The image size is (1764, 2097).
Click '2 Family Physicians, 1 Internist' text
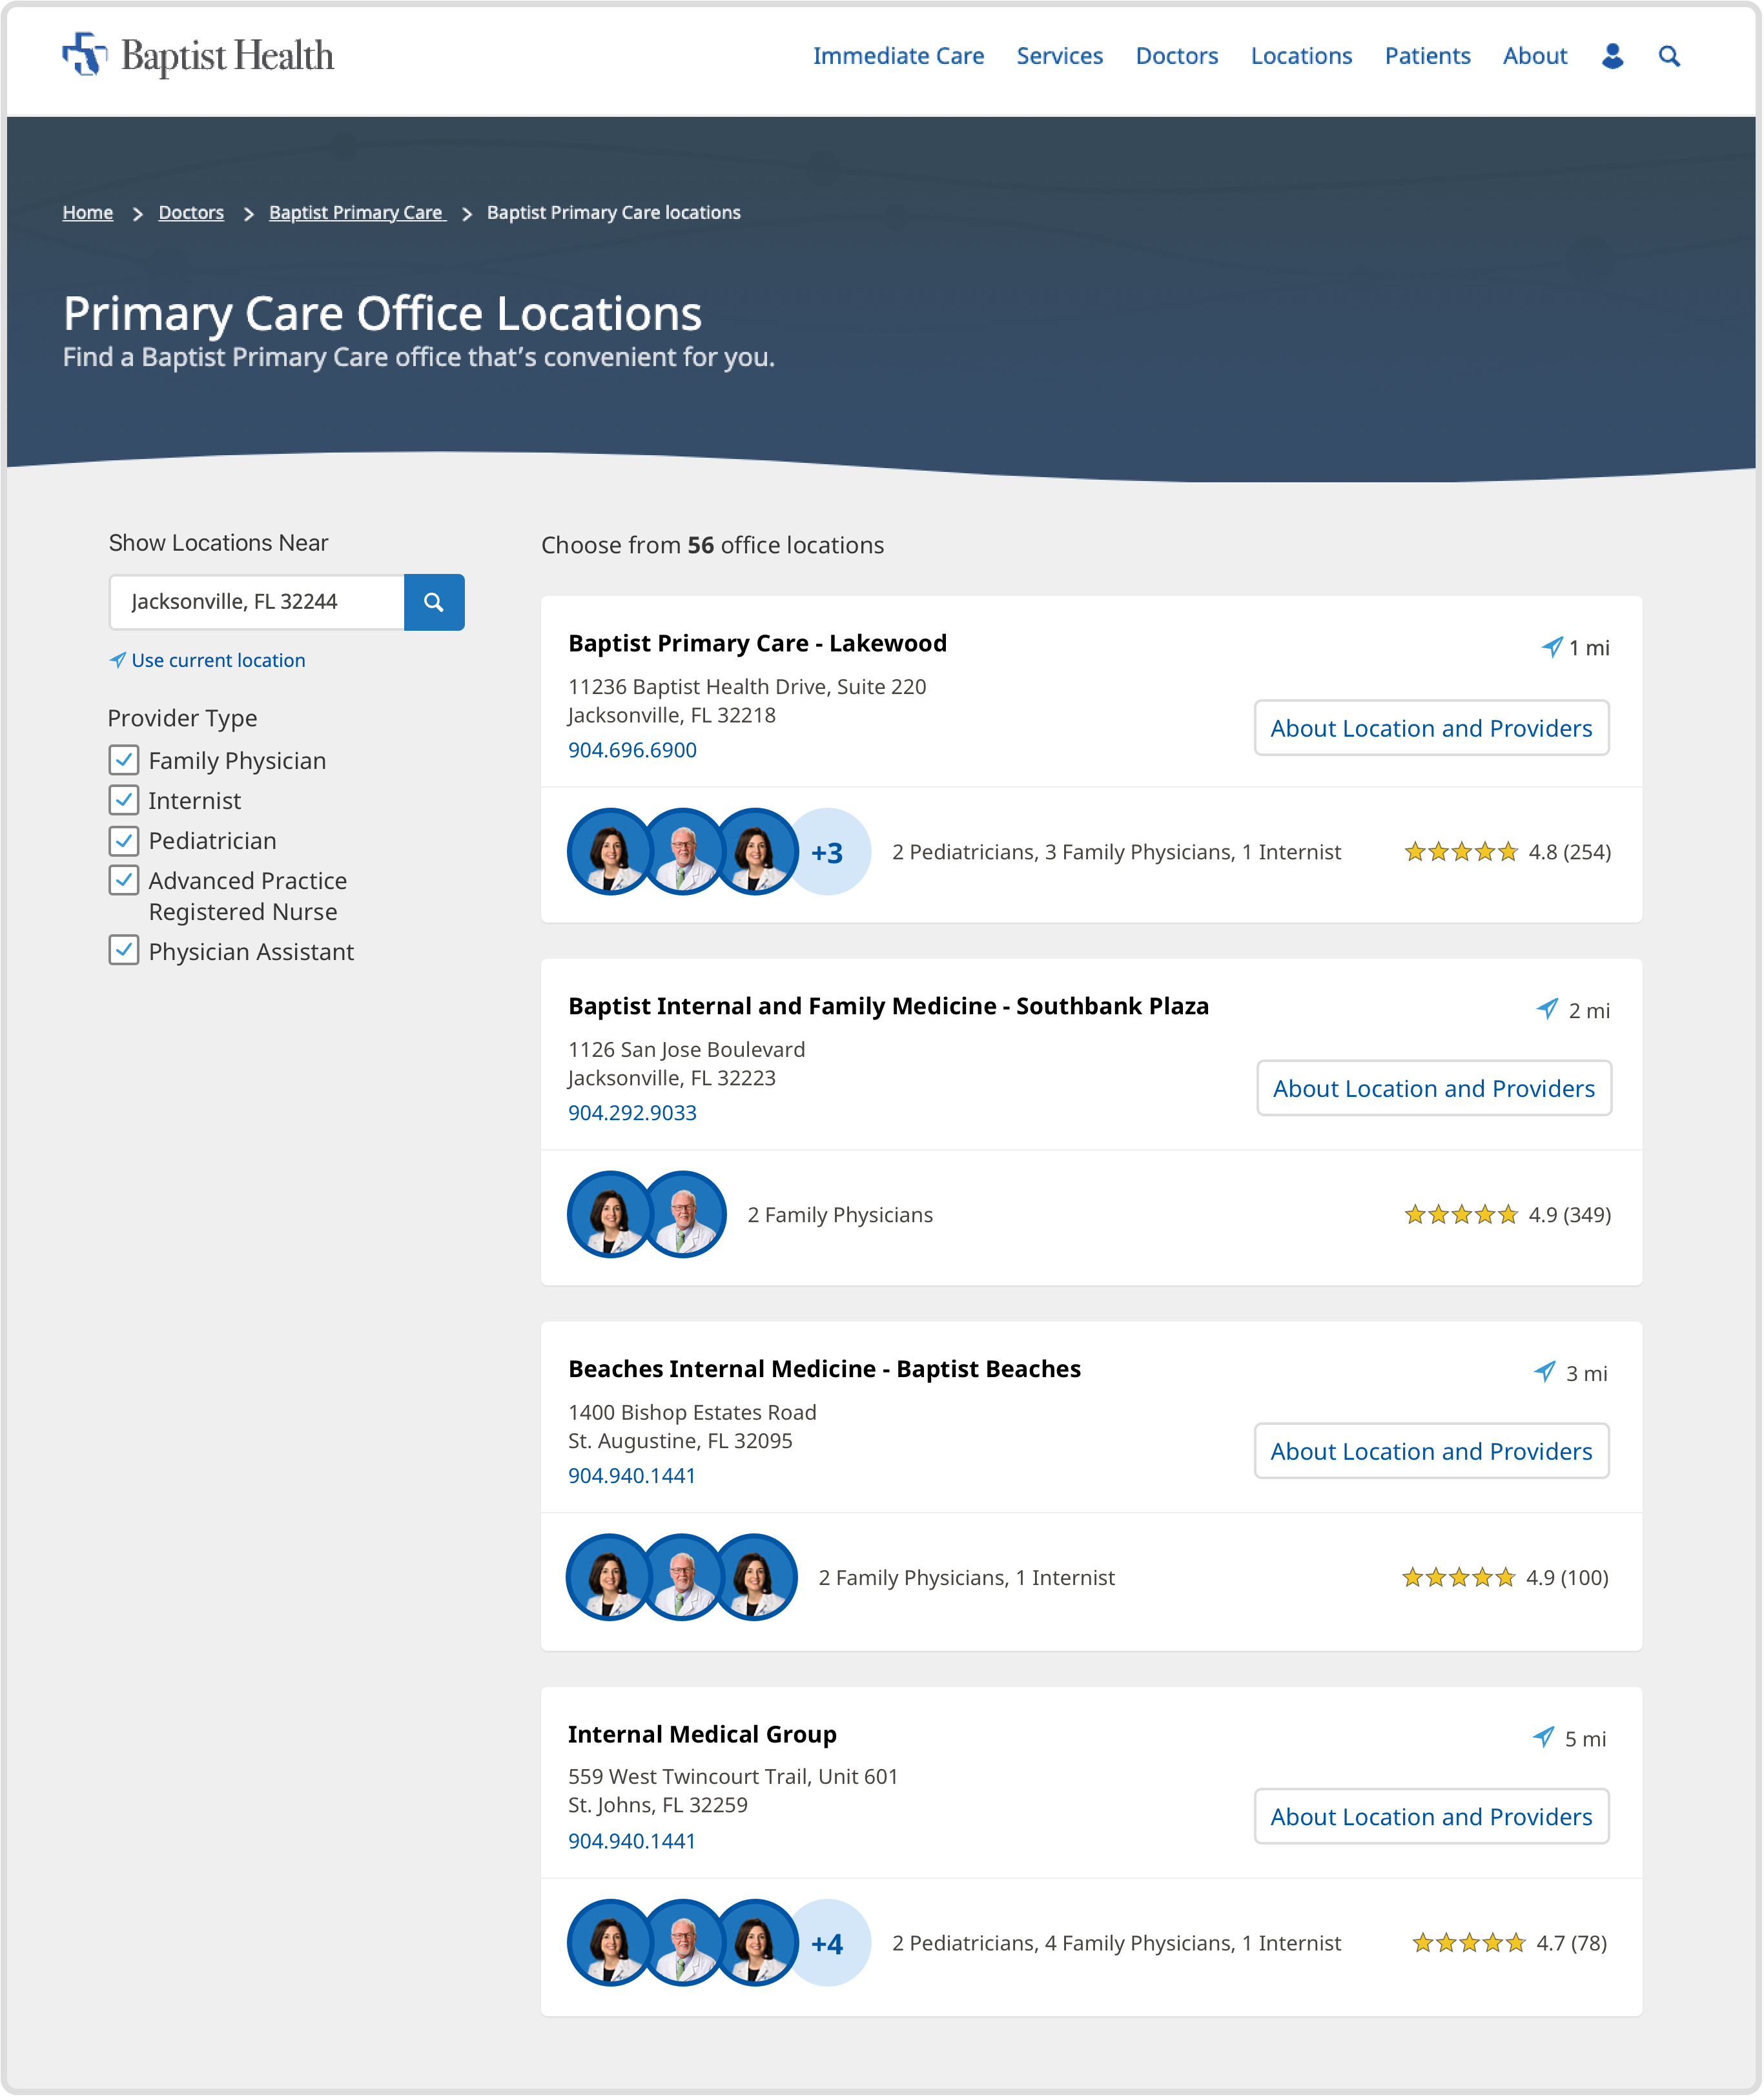967,1578
